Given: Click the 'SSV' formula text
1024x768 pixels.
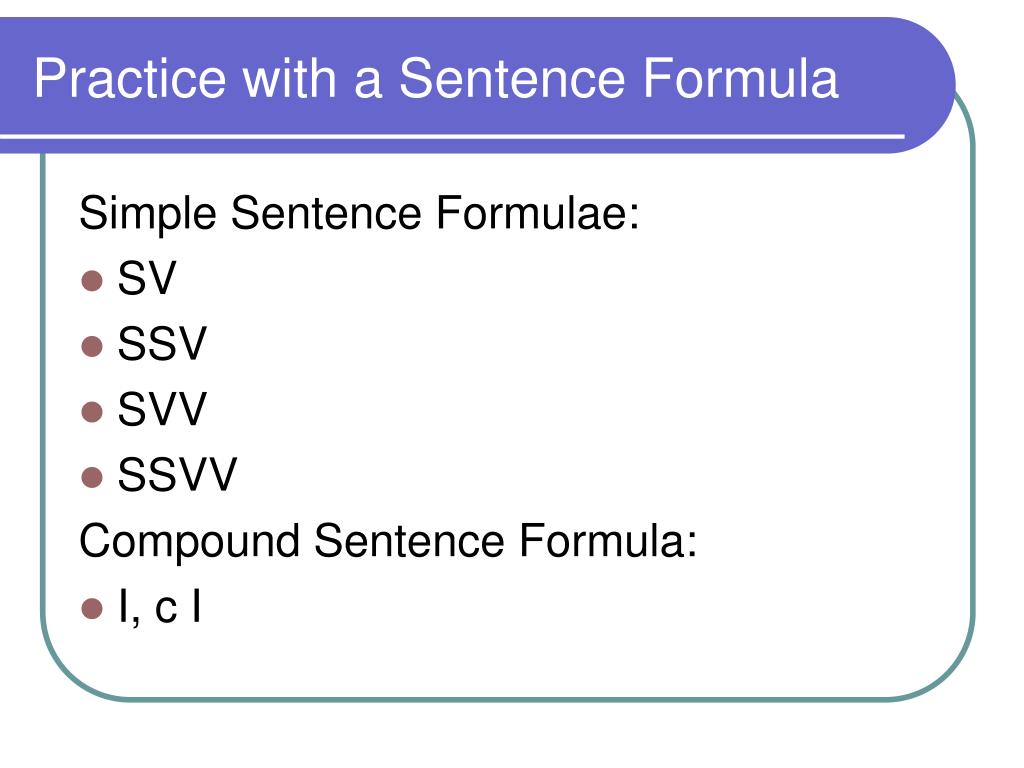Looking at the screenshot, I should 162,344.
